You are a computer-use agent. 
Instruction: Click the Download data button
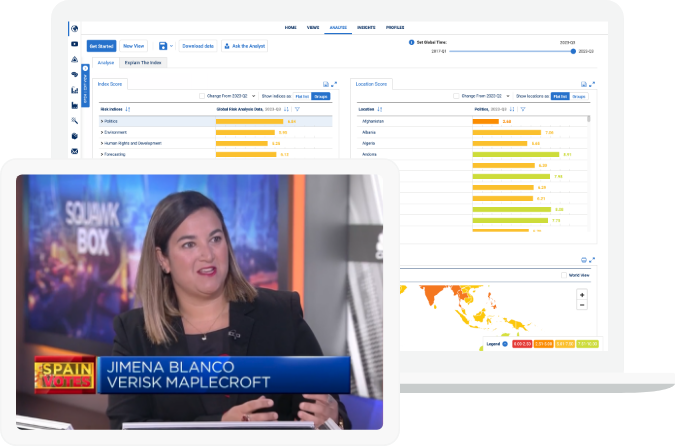[198, 46]
